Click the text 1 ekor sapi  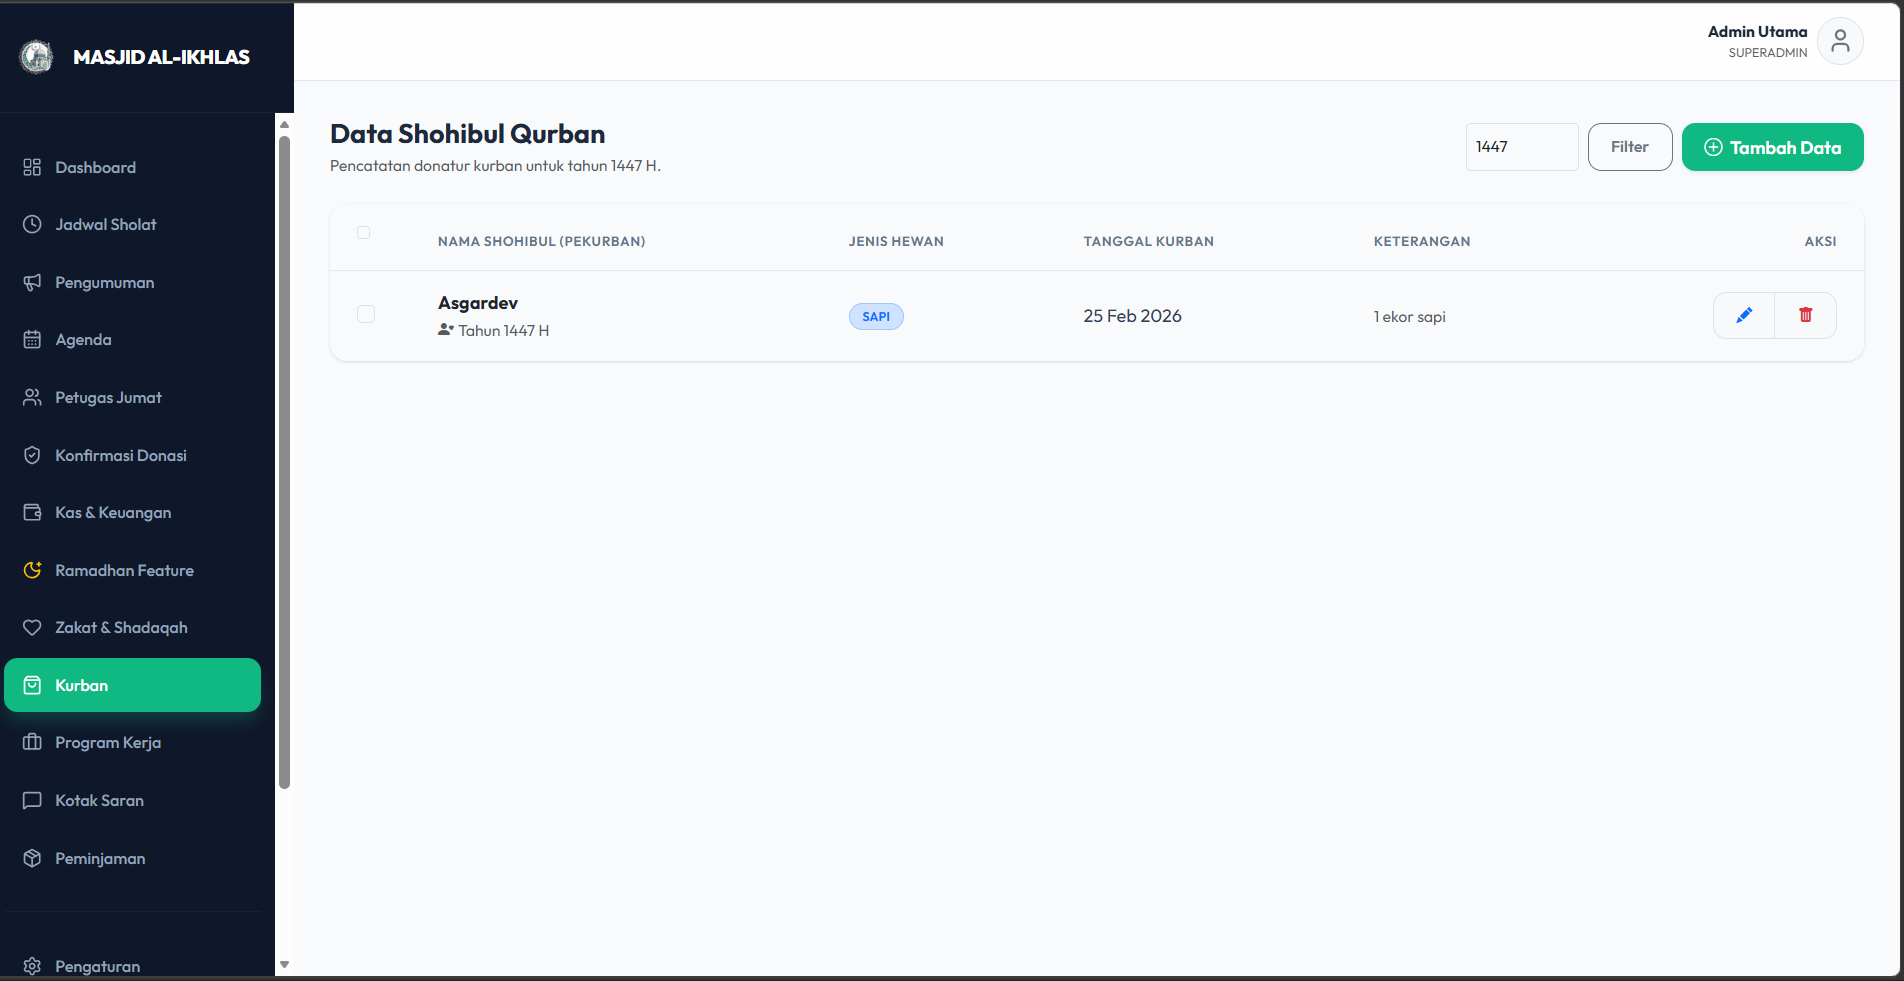1409,317
